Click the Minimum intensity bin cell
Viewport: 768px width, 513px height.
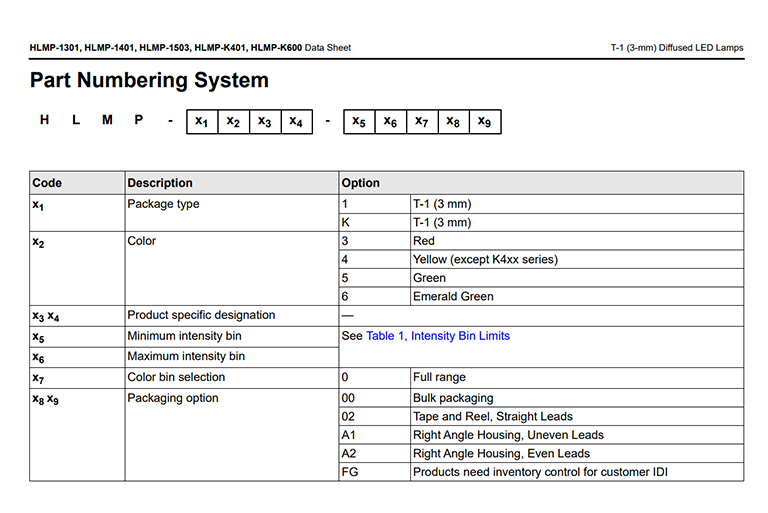point(232,337)
